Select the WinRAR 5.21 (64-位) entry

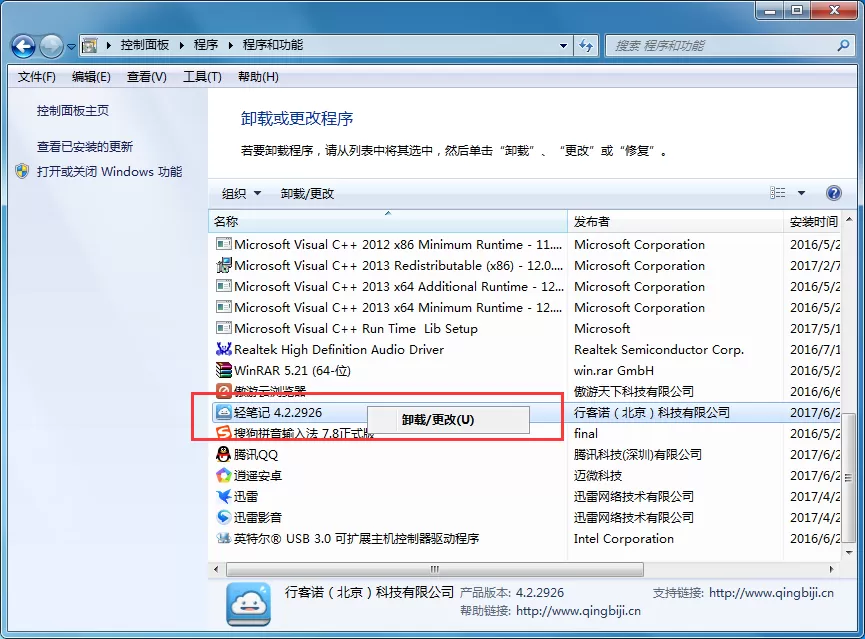click(292, 370)
